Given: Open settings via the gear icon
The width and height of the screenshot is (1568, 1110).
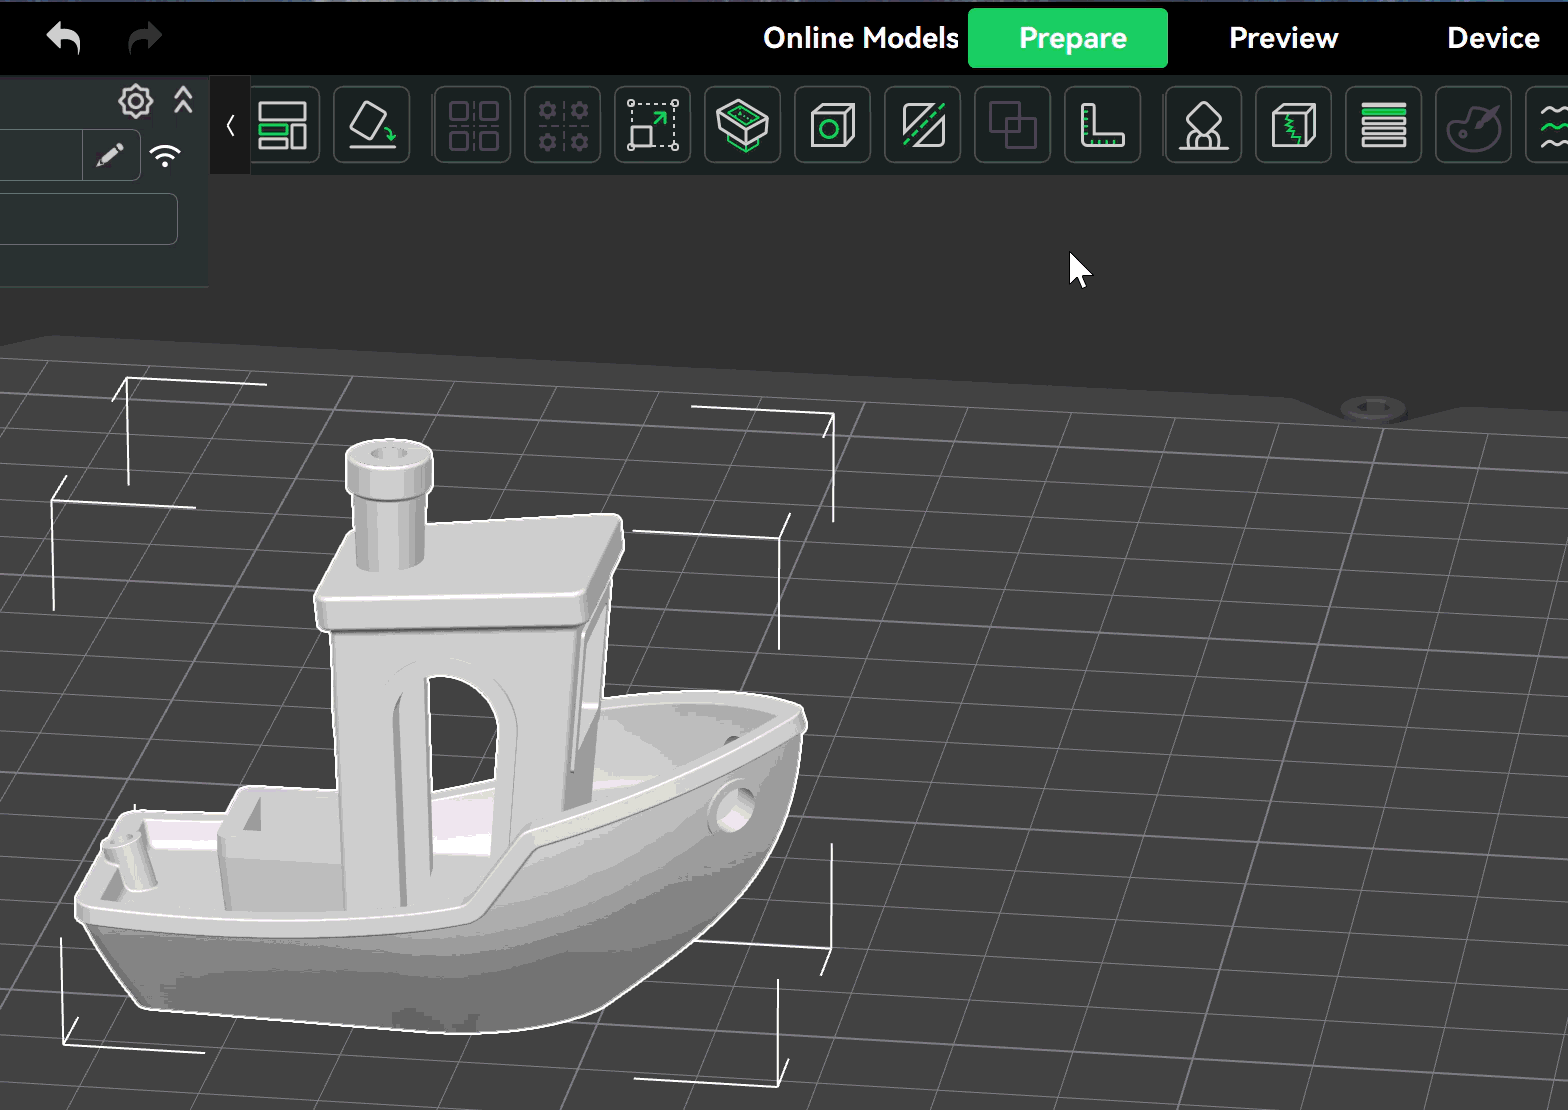Looking at the screenshot, I should [135, 101].
